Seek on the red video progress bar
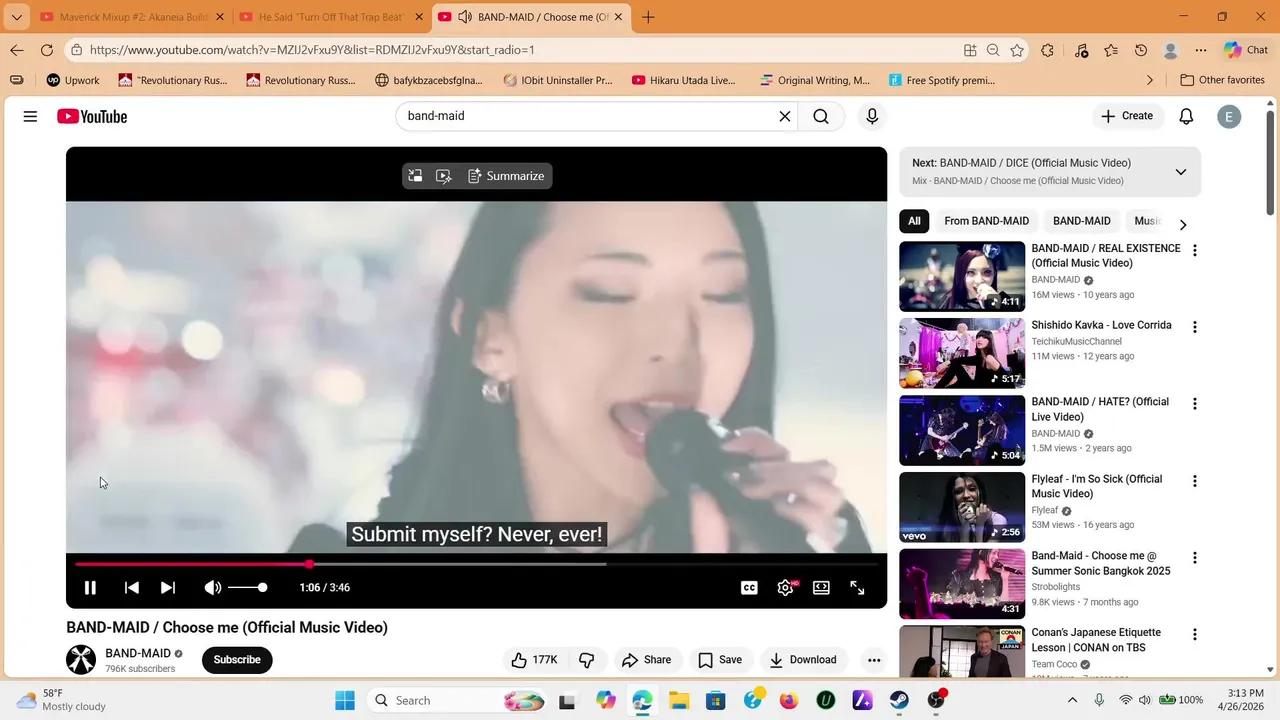1280x720 pixels. tap(477, 564)
